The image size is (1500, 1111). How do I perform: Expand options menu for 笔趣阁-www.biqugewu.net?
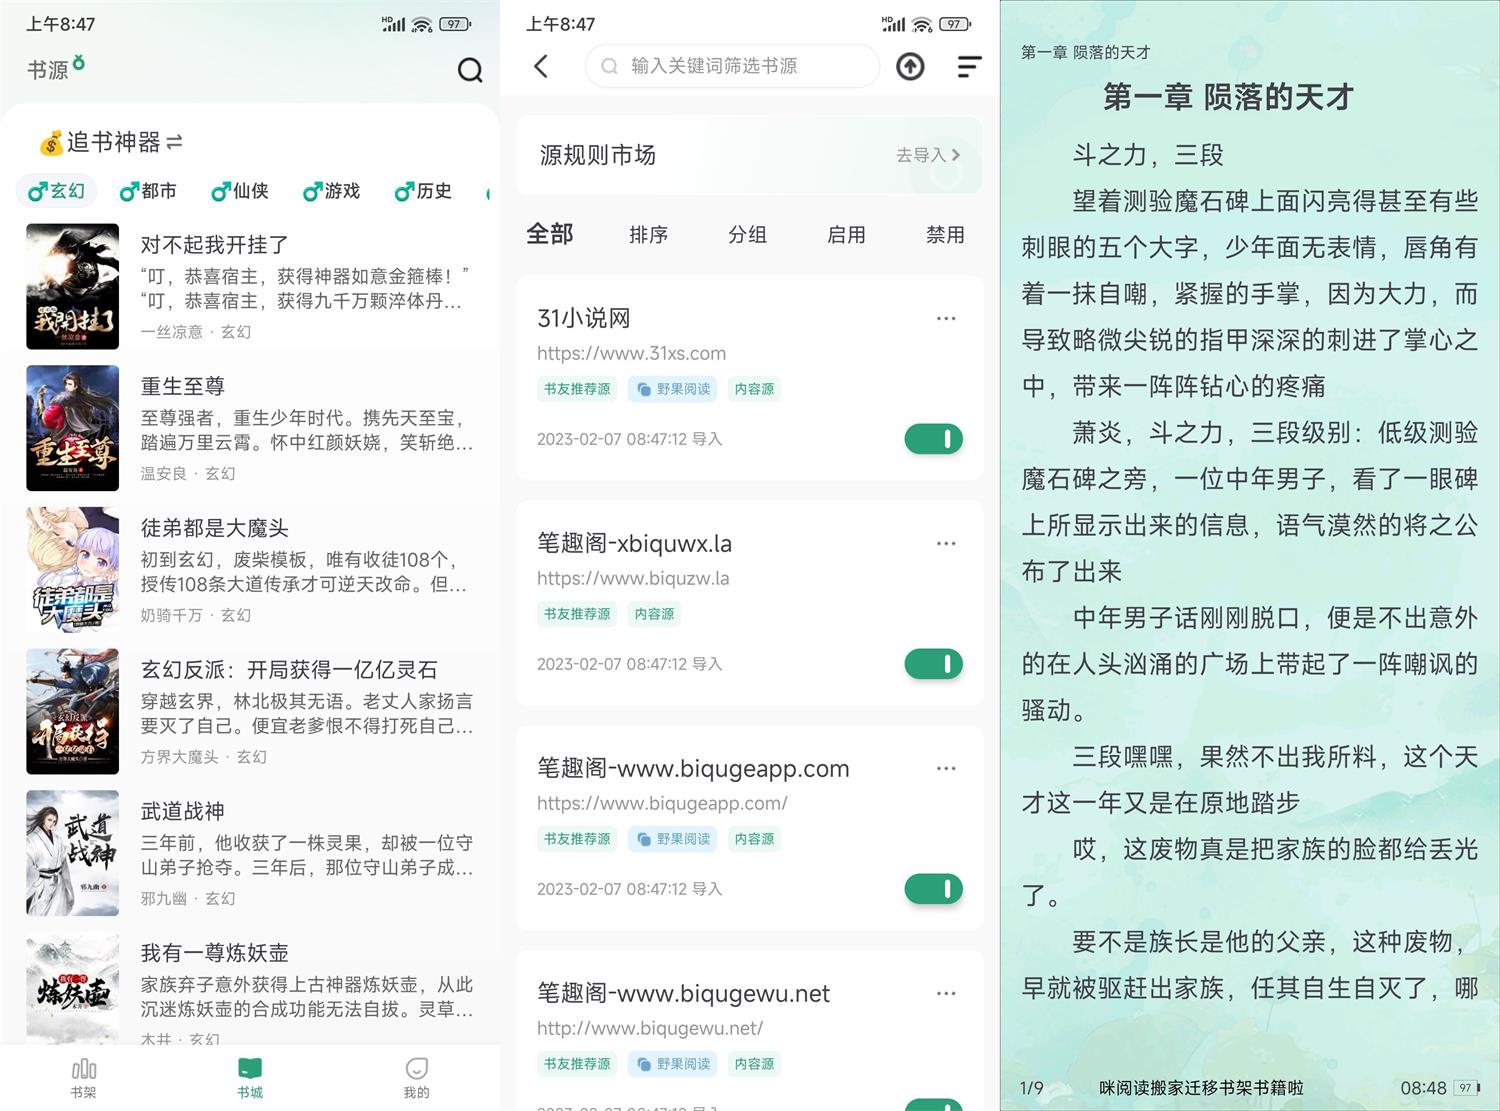pos(946,994)
